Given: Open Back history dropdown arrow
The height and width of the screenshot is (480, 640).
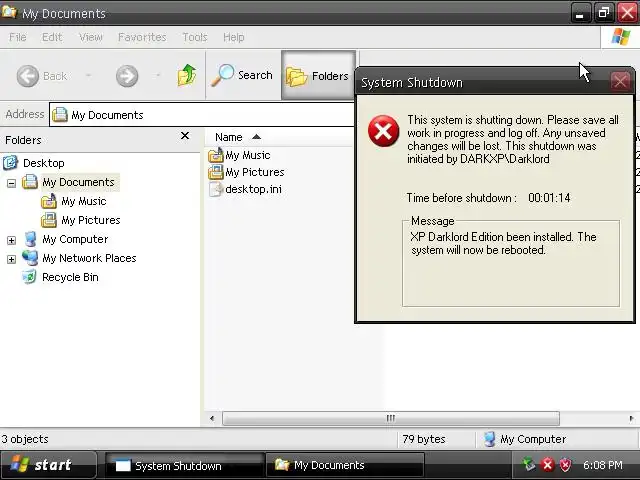Looking at the screenshot, I should (89, 76).
